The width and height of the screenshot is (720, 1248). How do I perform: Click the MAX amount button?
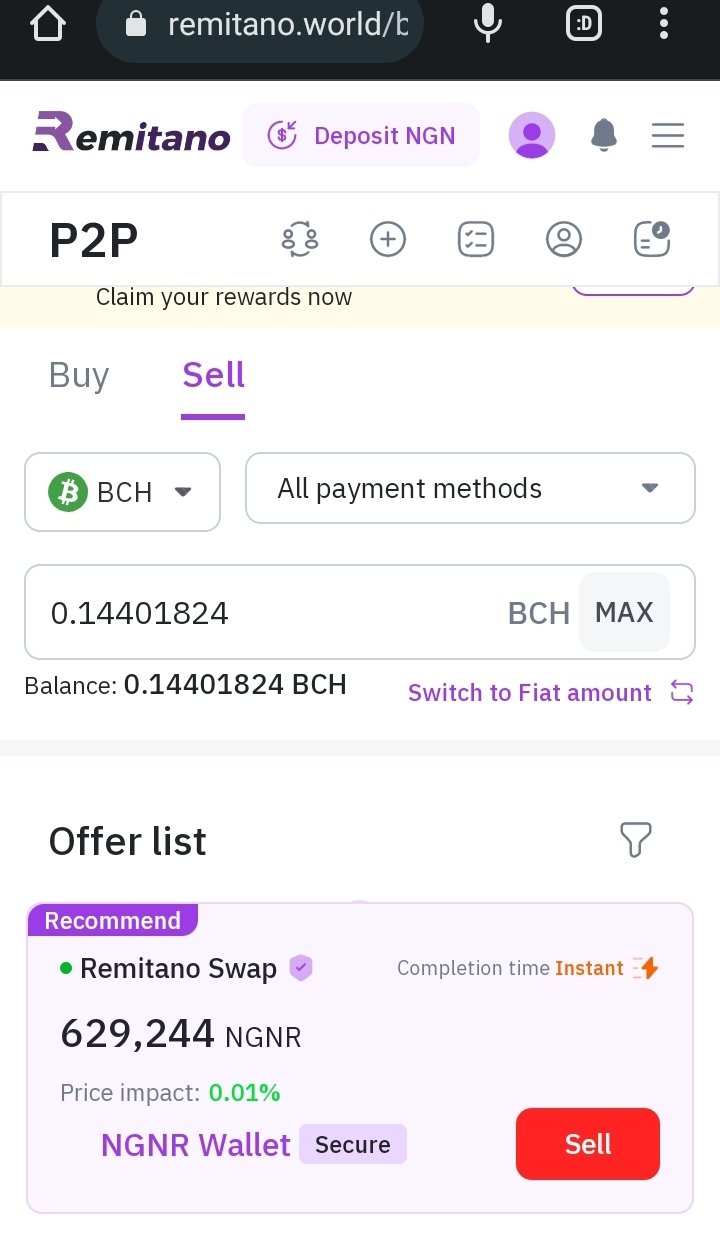click(624, 612)
